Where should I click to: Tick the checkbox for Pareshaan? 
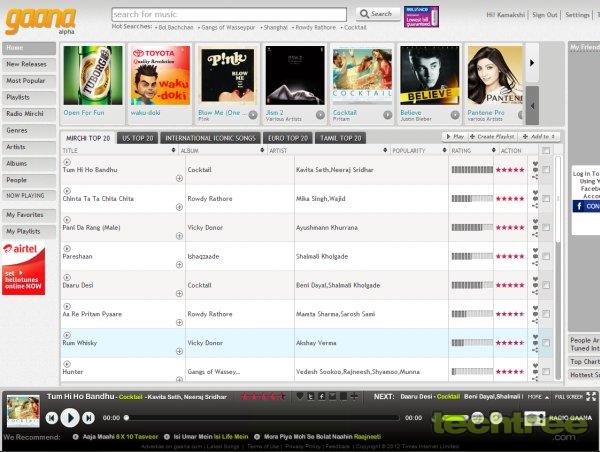click(x=546, y=256)
